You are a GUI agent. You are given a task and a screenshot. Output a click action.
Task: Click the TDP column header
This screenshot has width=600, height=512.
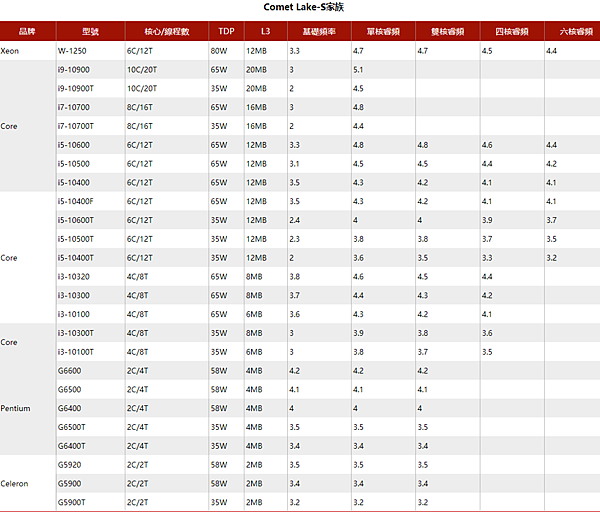click(226, 31)
